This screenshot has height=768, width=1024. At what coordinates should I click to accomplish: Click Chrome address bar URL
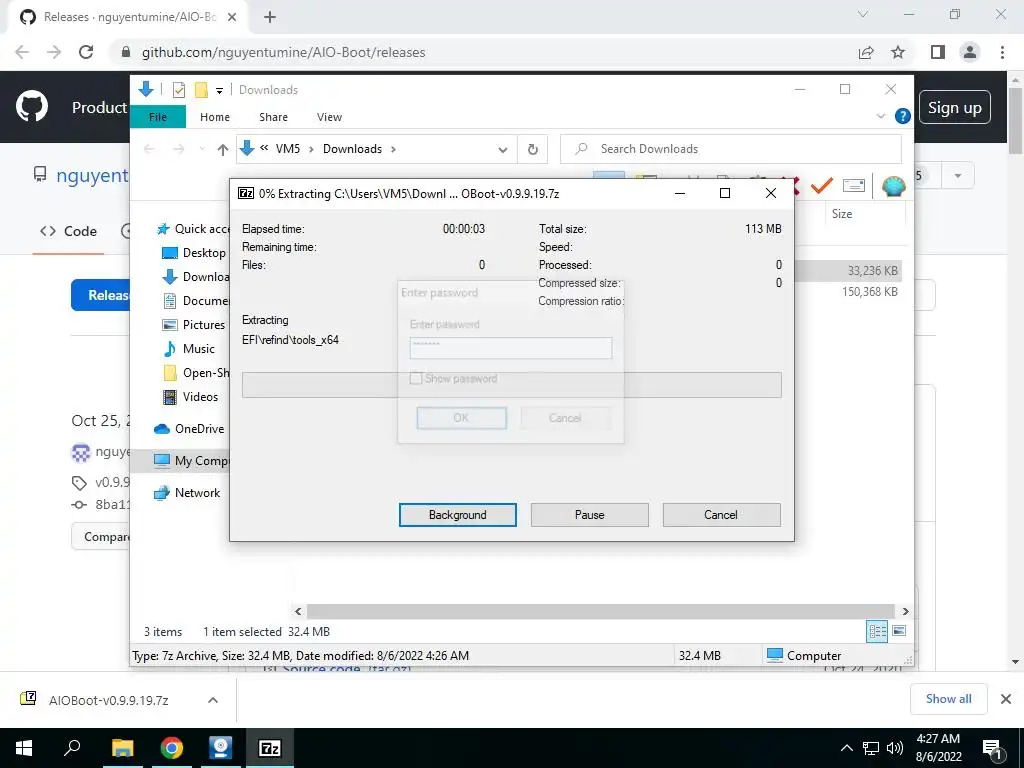pos(283,52)
